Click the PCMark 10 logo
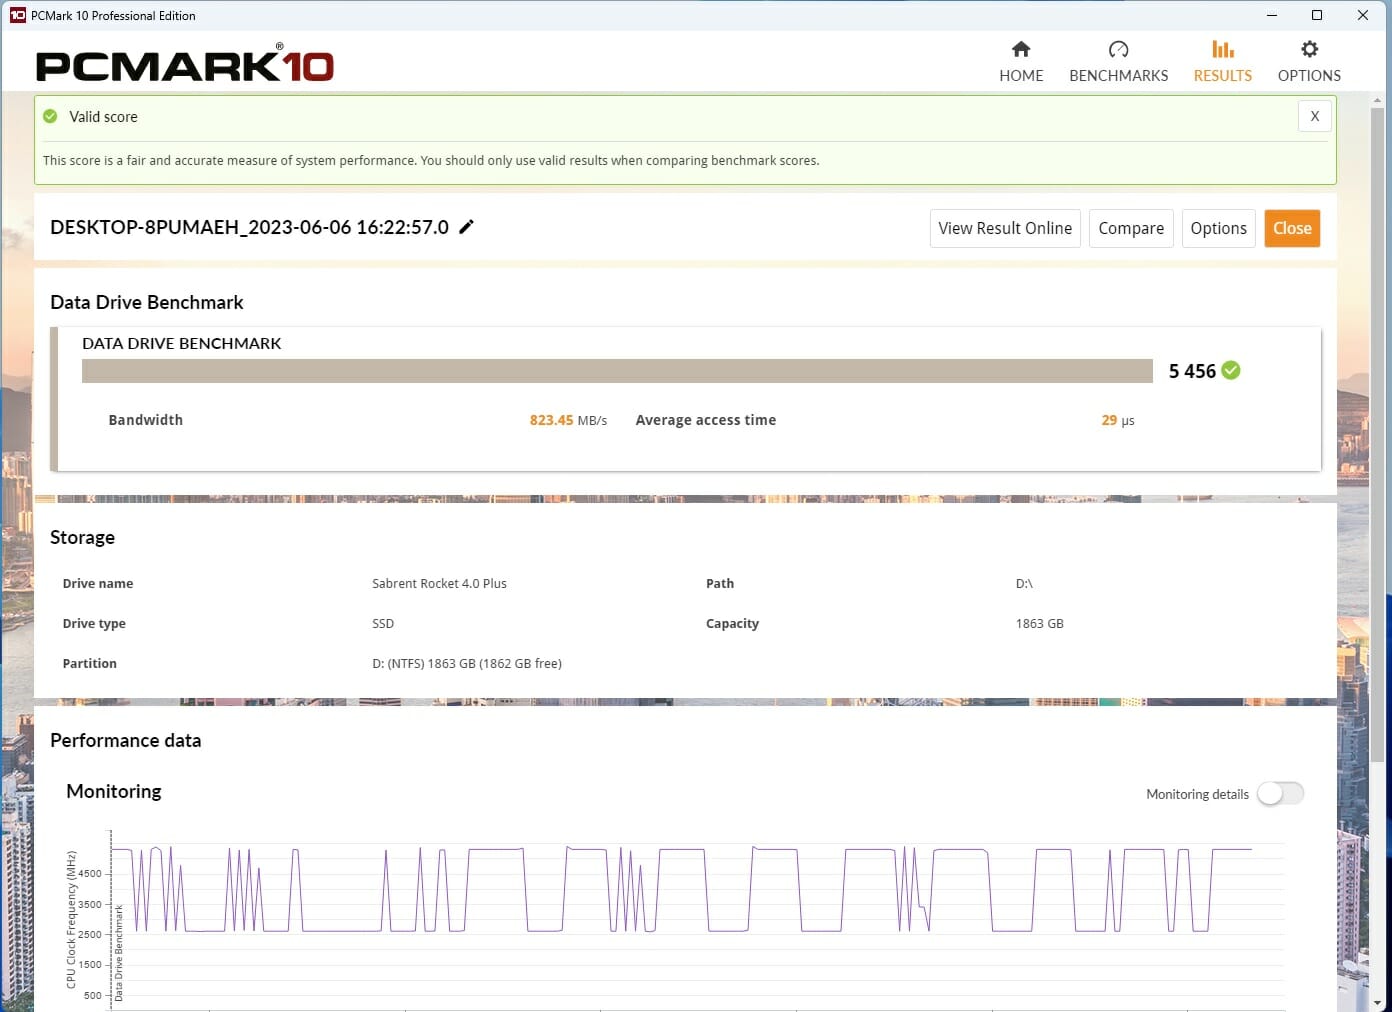 (185, 64)
